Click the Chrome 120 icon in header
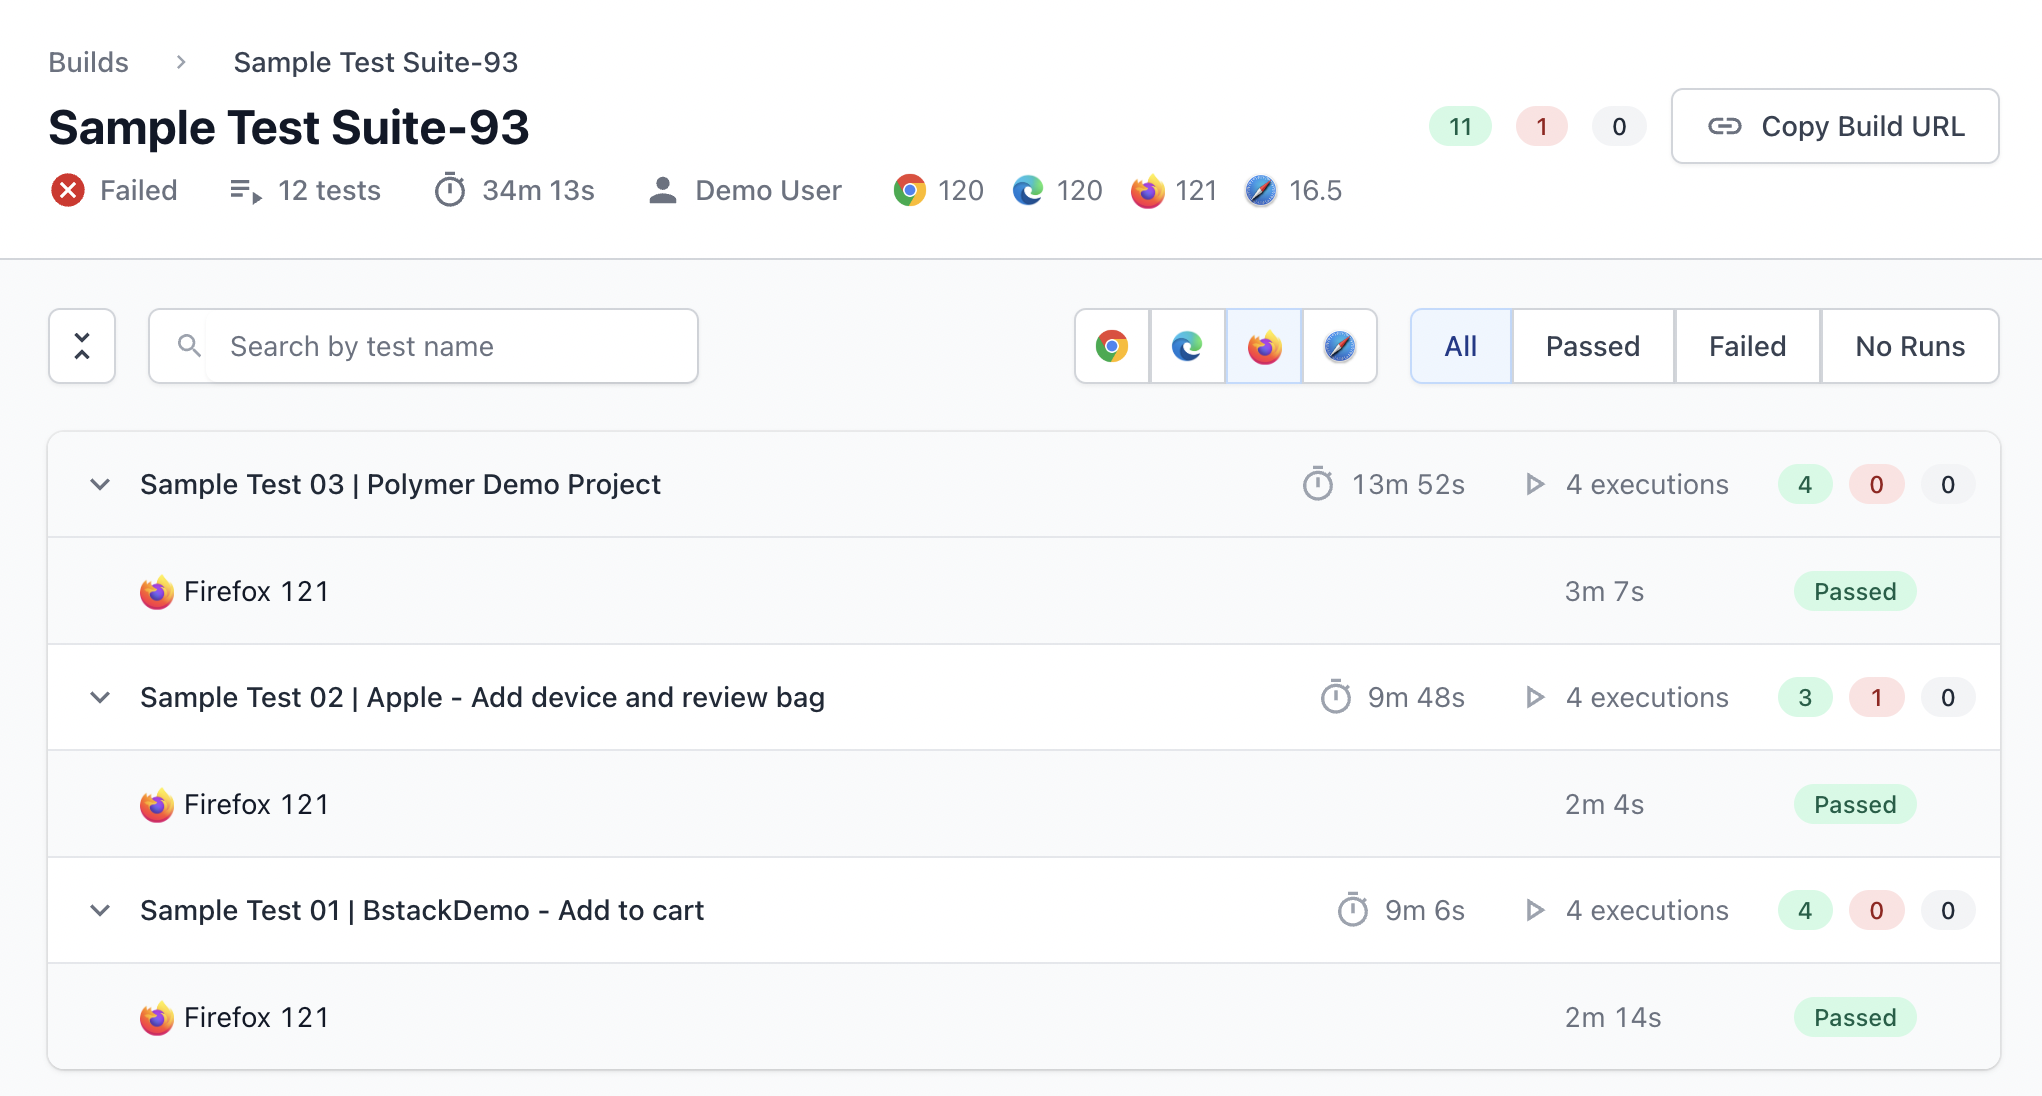 (909, 190)
